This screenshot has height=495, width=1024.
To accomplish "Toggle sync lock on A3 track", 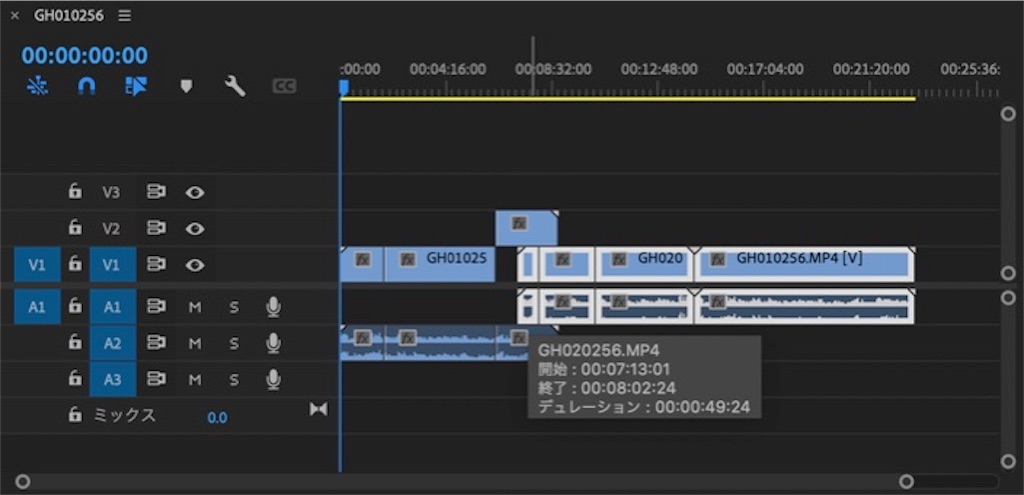I will click(155, 378).
